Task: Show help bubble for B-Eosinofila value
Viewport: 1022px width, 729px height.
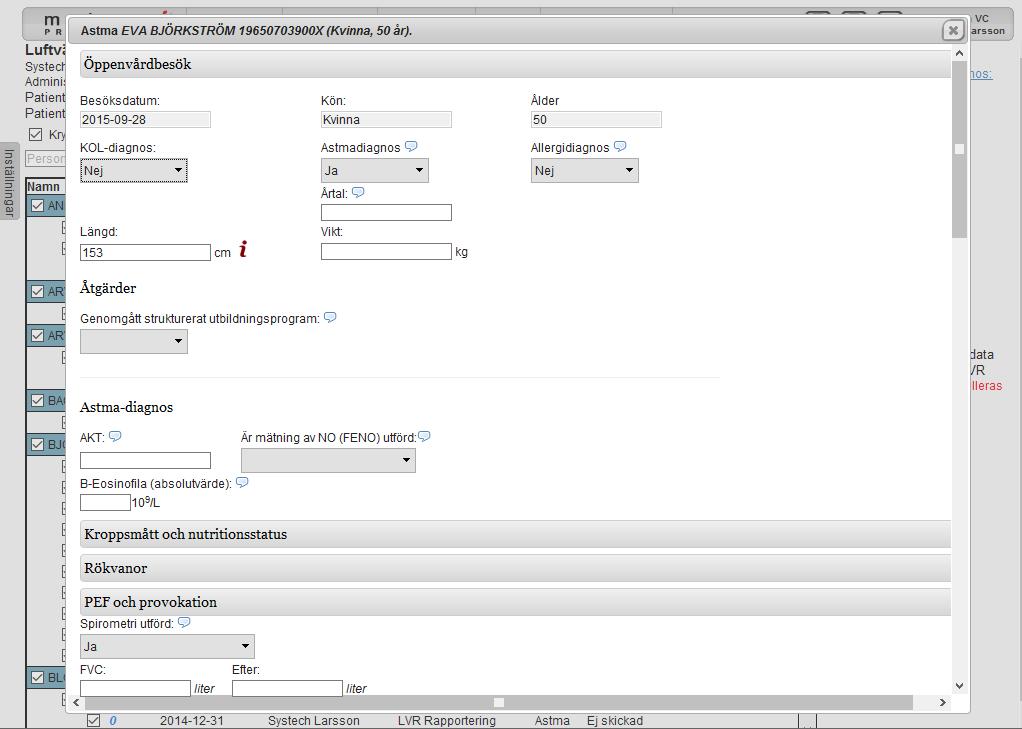Action: point(242,483)
